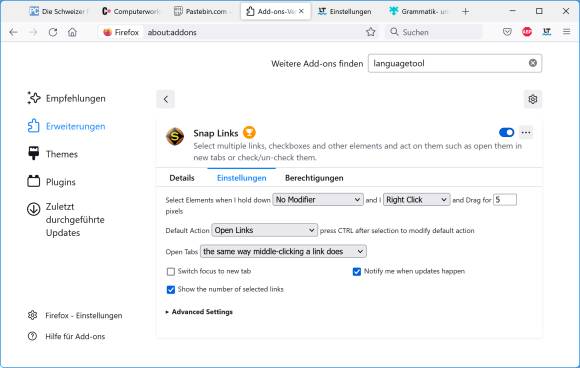Open the Open Tabs behavior dropdown
The height and width of the screenshot is (368, 580).
283,251
